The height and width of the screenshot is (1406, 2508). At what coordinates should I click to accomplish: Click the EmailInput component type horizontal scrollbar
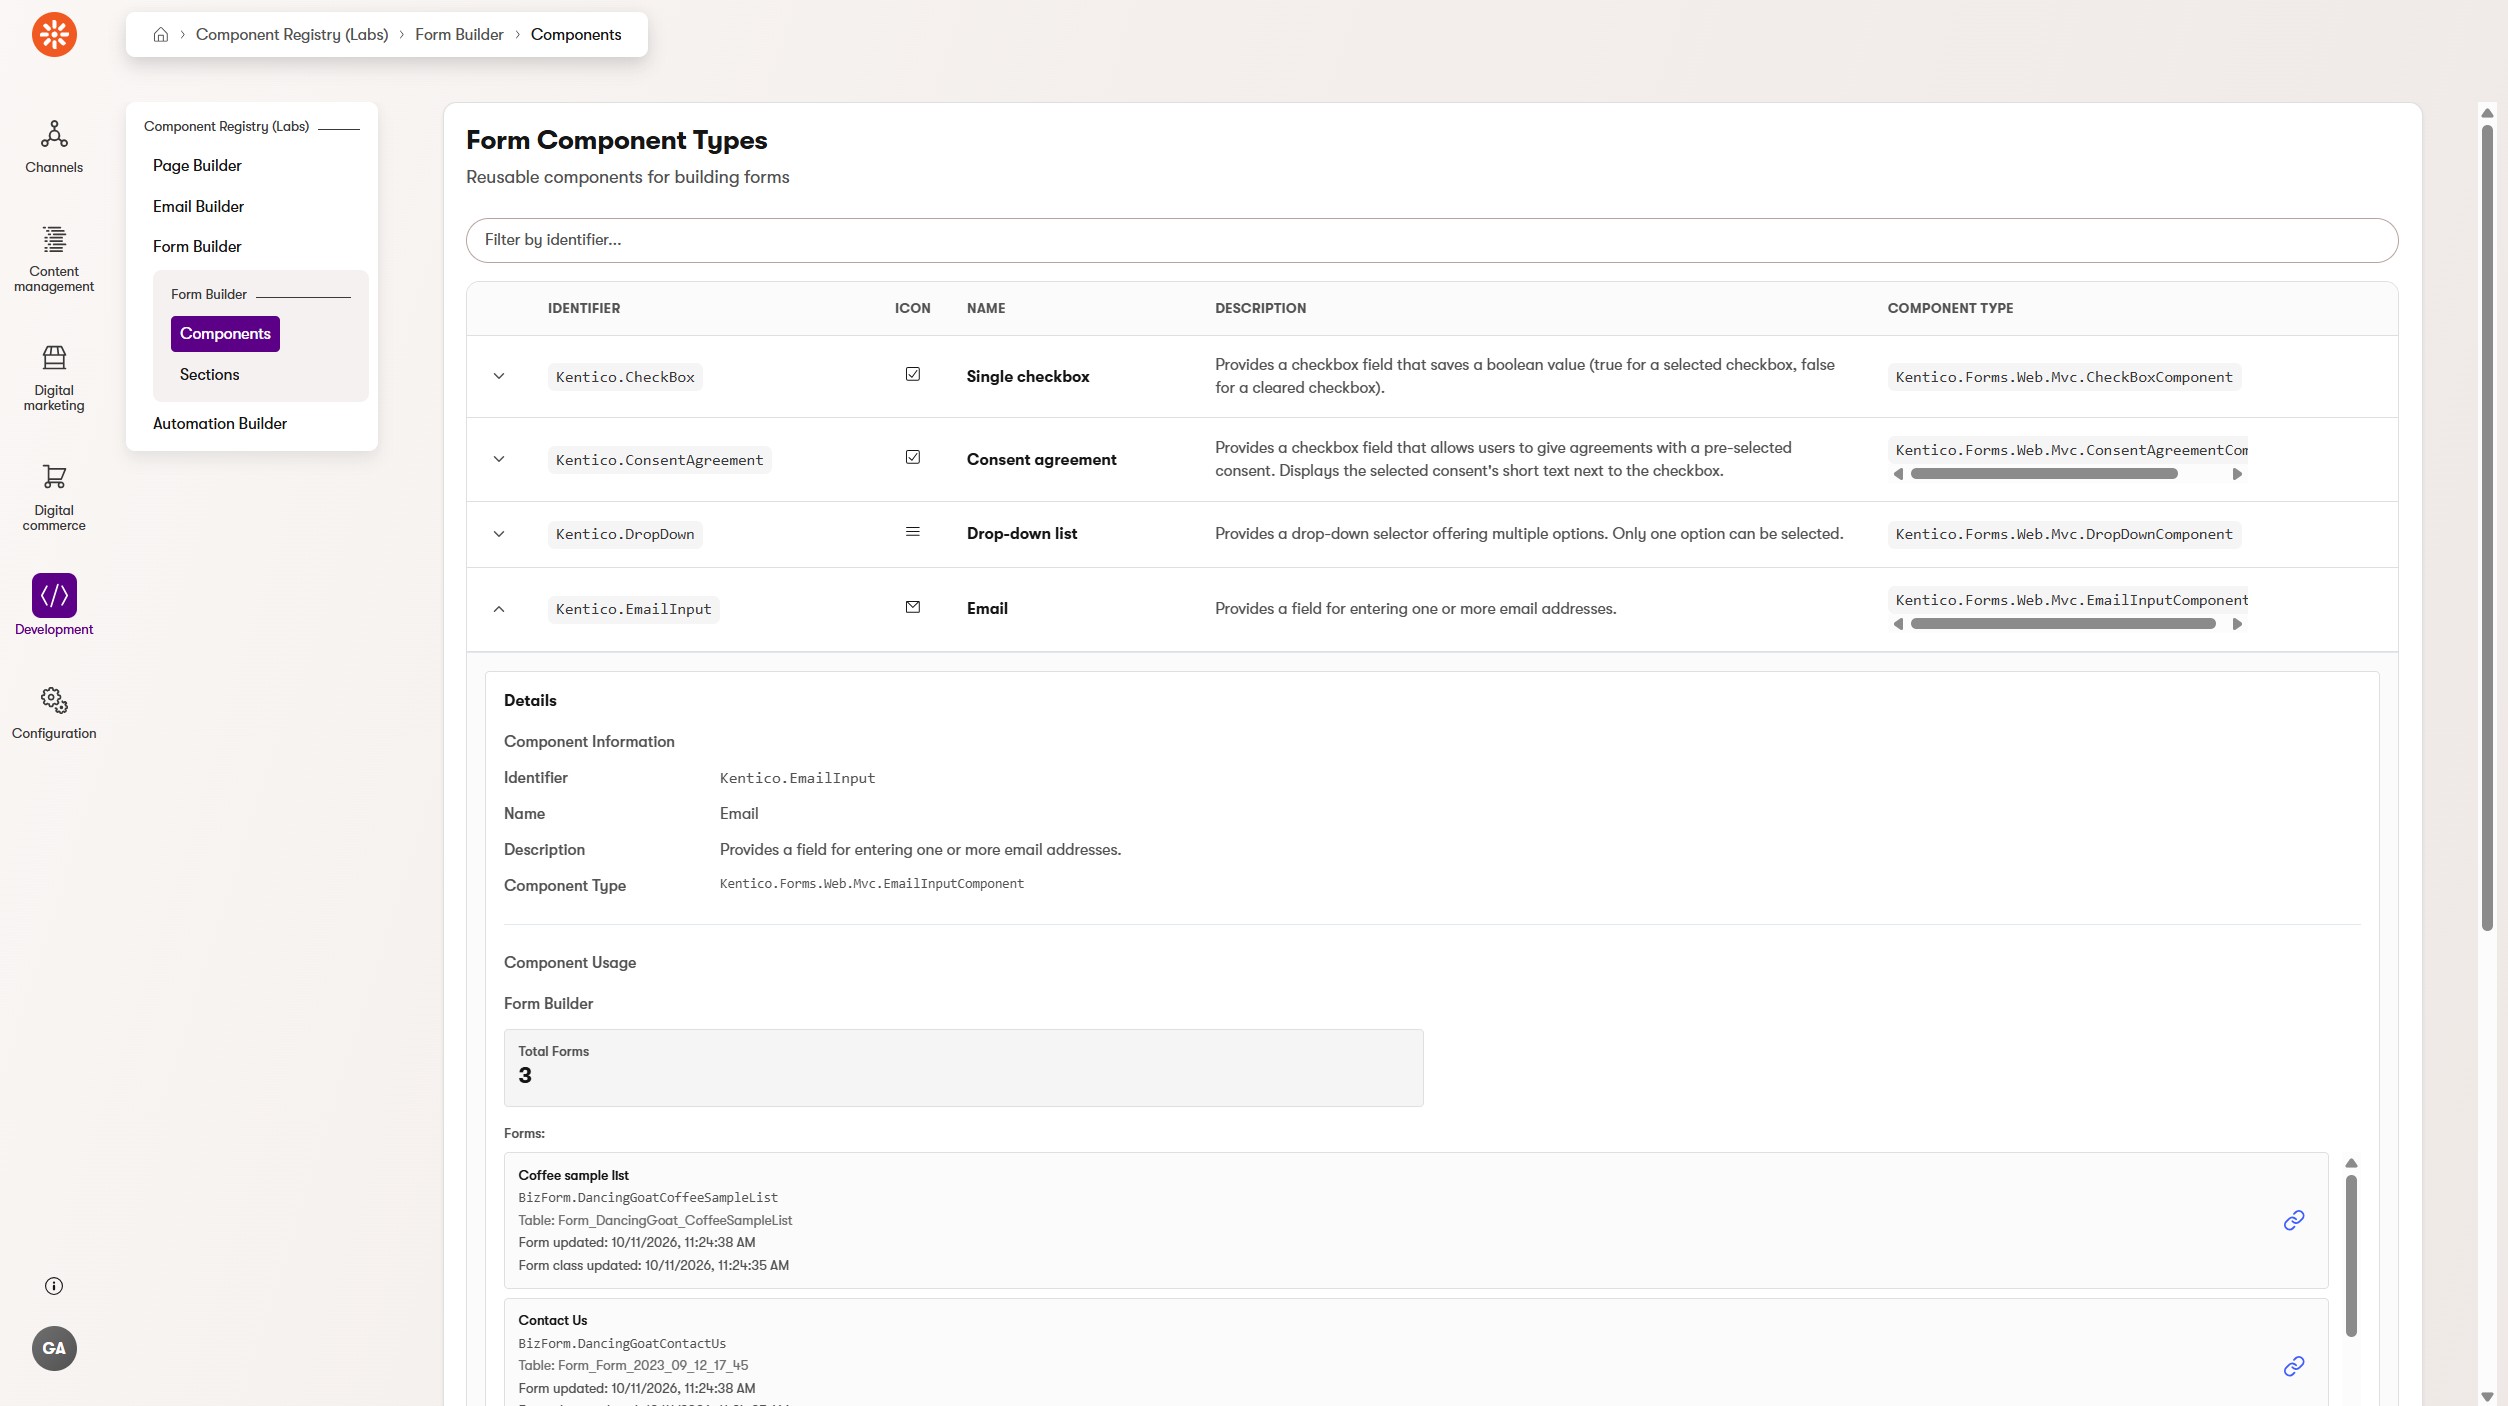pos(2063,624)
